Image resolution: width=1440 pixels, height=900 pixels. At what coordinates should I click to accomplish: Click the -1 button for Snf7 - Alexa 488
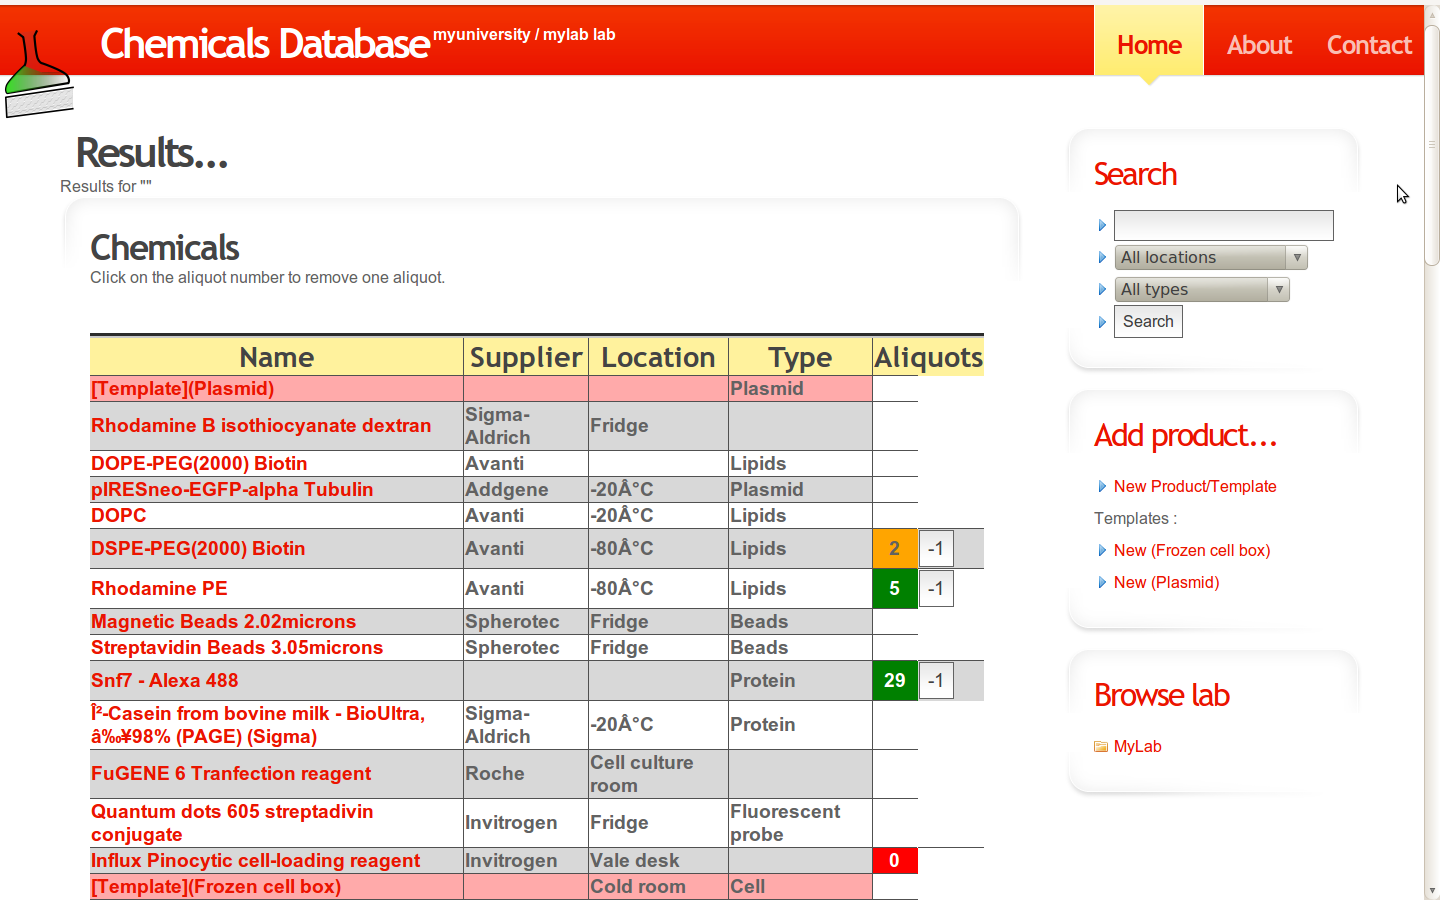936,680
